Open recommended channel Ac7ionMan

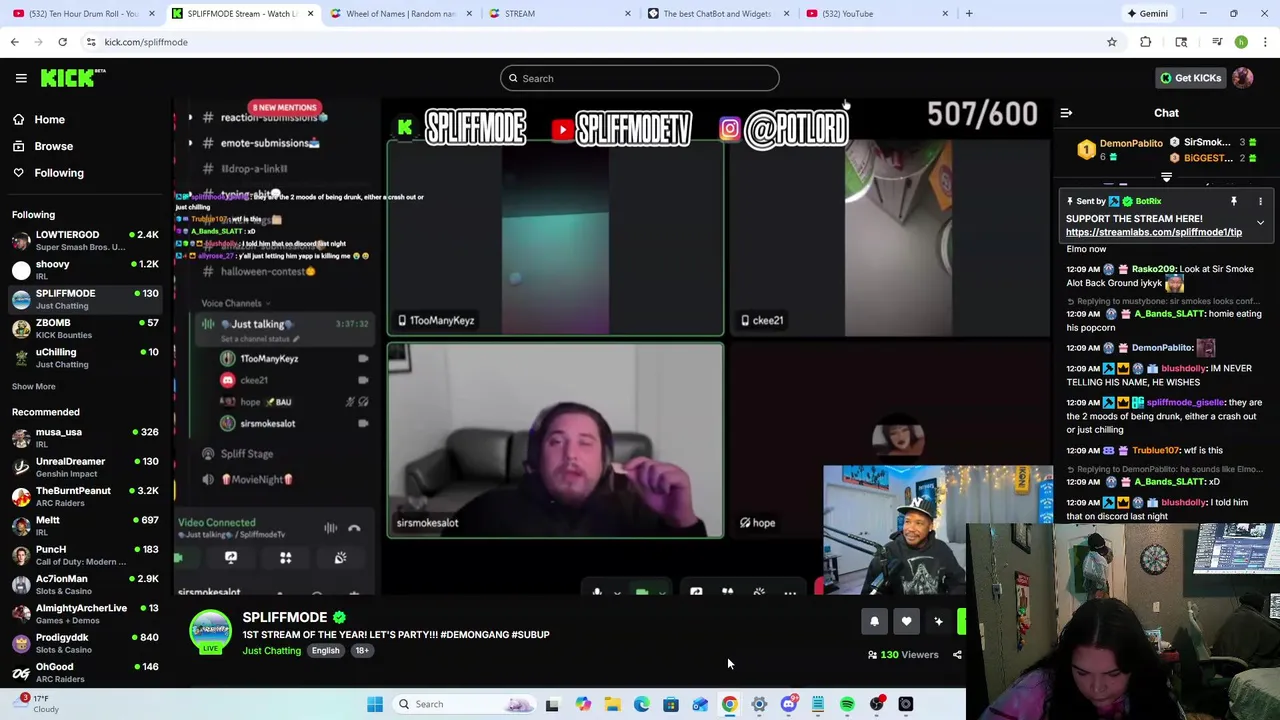84,584
